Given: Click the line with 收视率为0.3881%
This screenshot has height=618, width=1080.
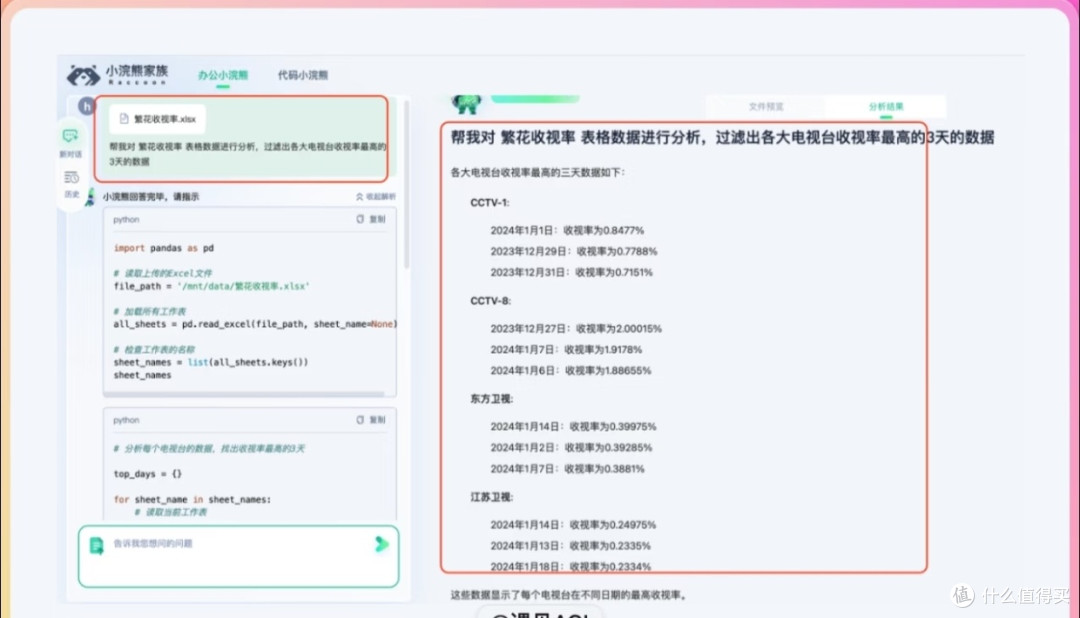Looking at the screenshot, I should point(567,468).
